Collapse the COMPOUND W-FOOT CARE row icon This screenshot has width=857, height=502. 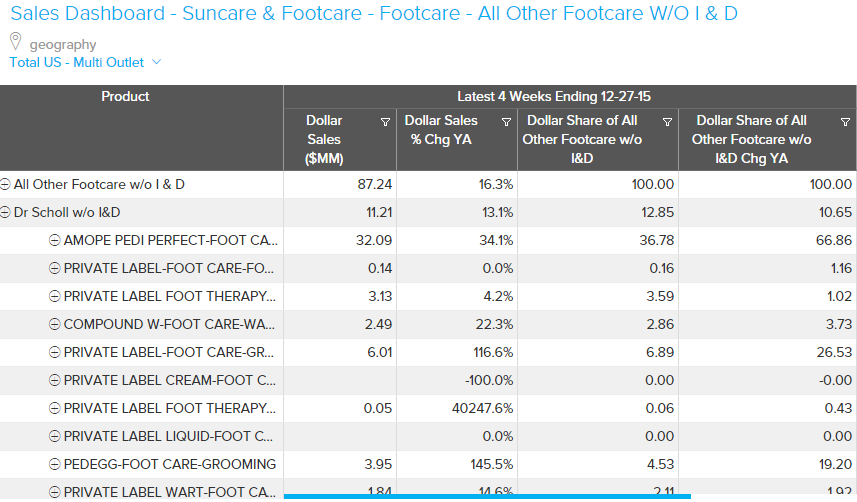(x=55, y=325)
